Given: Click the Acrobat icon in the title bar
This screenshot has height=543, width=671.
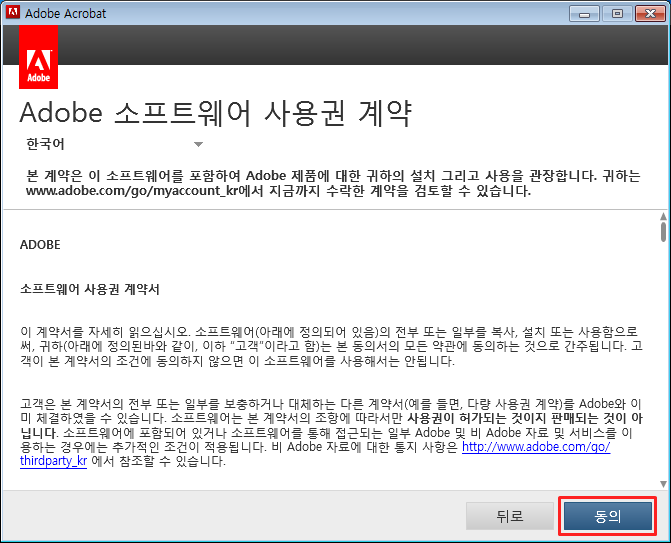Looking at the screenshot, I should (13, 12).
